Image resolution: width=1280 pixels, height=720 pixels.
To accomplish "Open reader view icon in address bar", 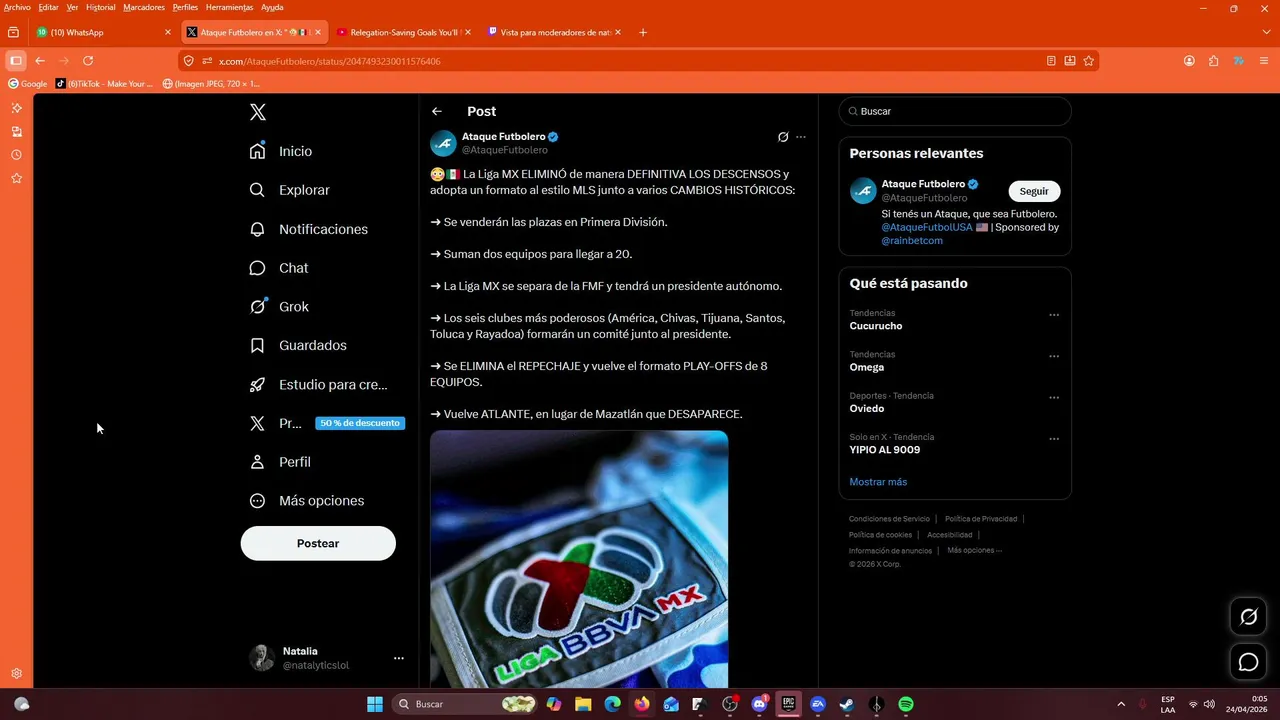I will pyautogui.click(x=1051, y=61).
